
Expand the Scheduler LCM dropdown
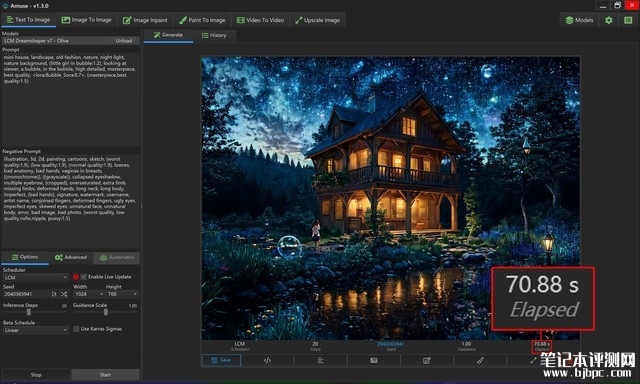36,277
